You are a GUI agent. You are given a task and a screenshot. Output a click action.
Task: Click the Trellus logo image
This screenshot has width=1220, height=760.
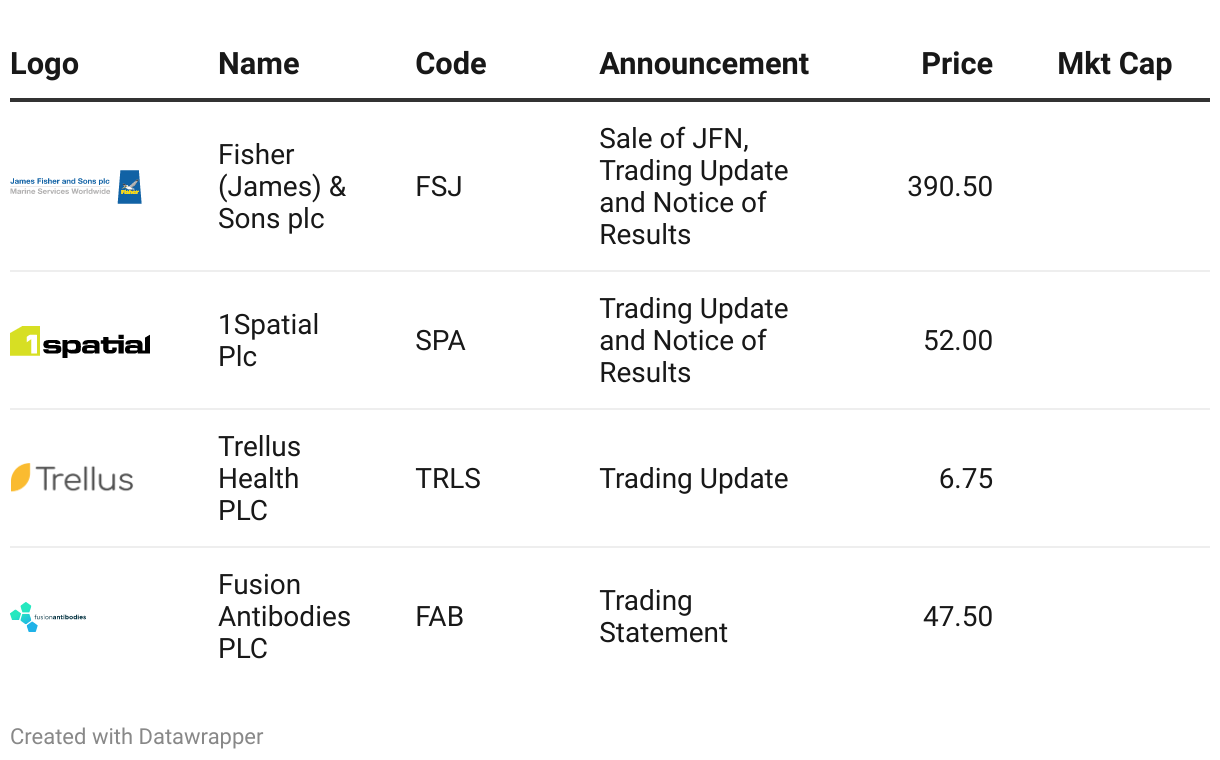coord(72,479)
